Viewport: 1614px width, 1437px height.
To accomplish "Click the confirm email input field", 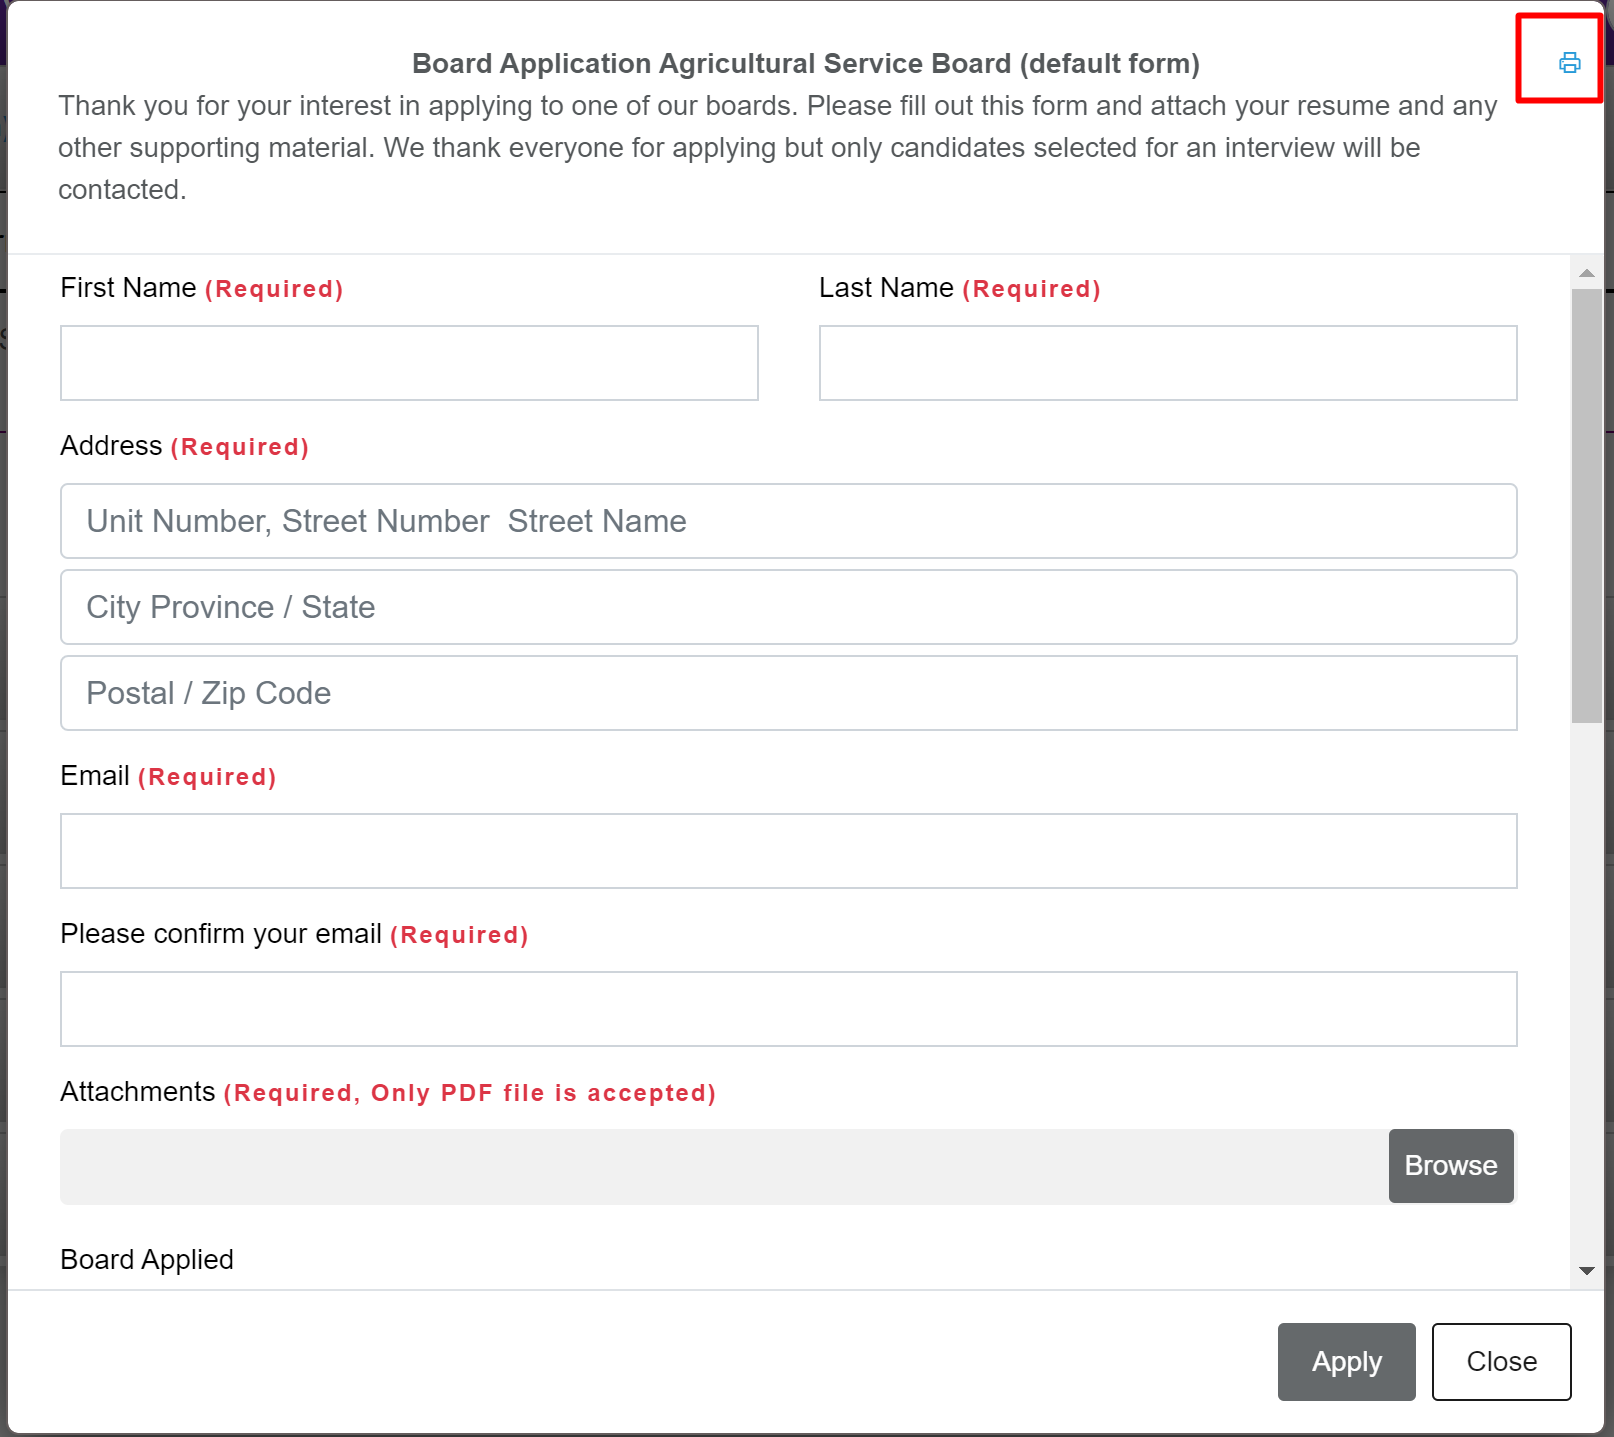I will point(788,1009).
